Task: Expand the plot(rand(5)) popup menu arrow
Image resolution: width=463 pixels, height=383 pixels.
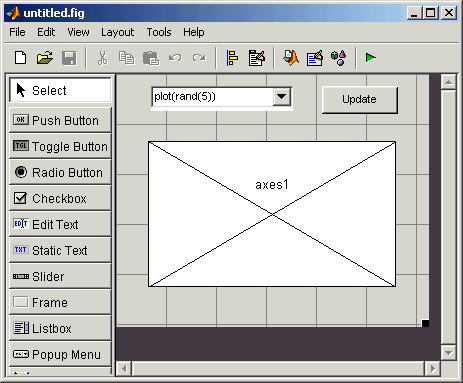Action: pyautogui.click(x=282, y=97)
